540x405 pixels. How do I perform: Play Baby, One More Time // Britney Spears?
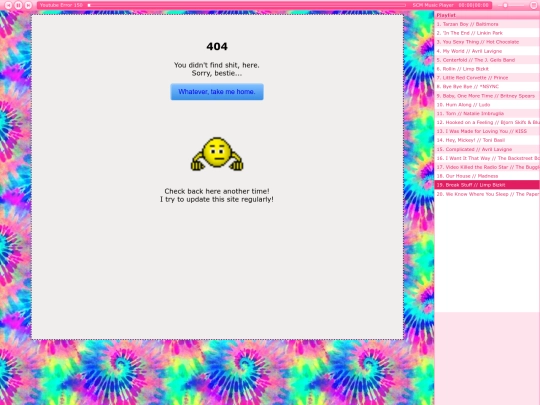pos(487,96)
